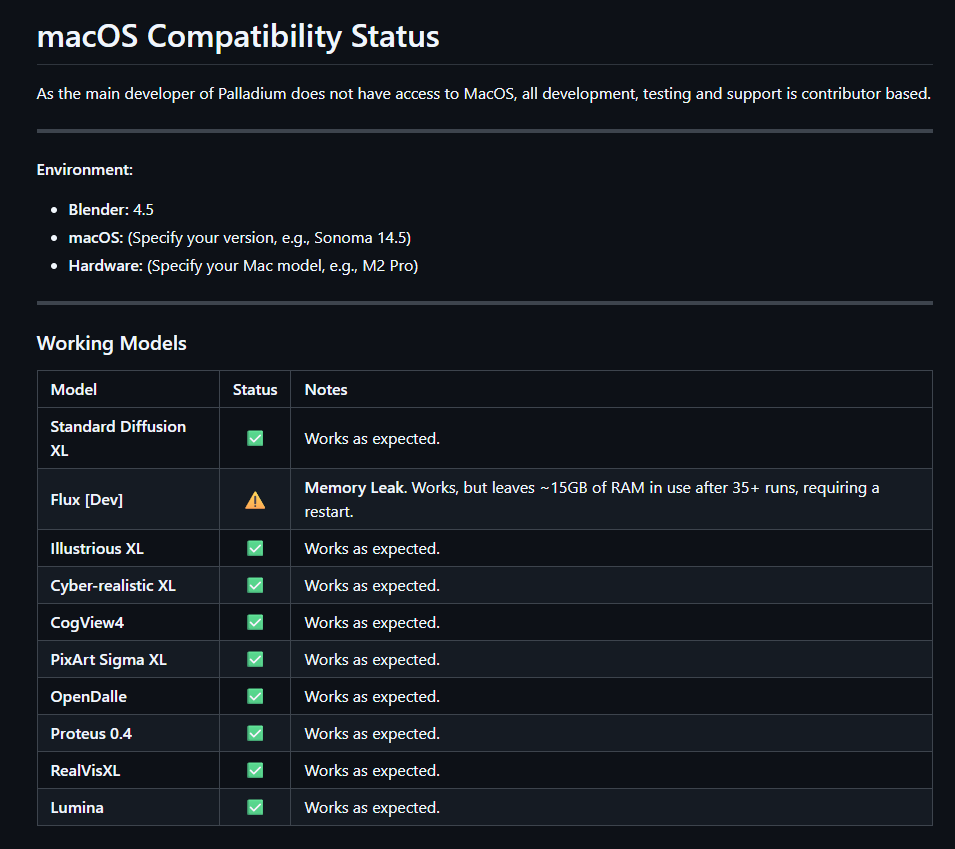The image size is (955, 849).
Task: Select the CogView4 model cell
Action: [x=129, y=622]
